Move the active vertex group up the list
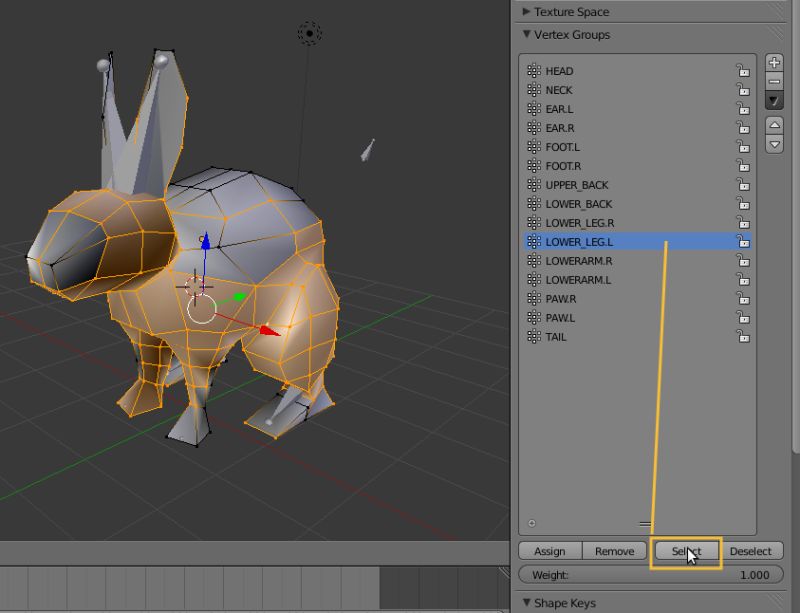Viewport: 800px width, 613px height. pos(775,125)
